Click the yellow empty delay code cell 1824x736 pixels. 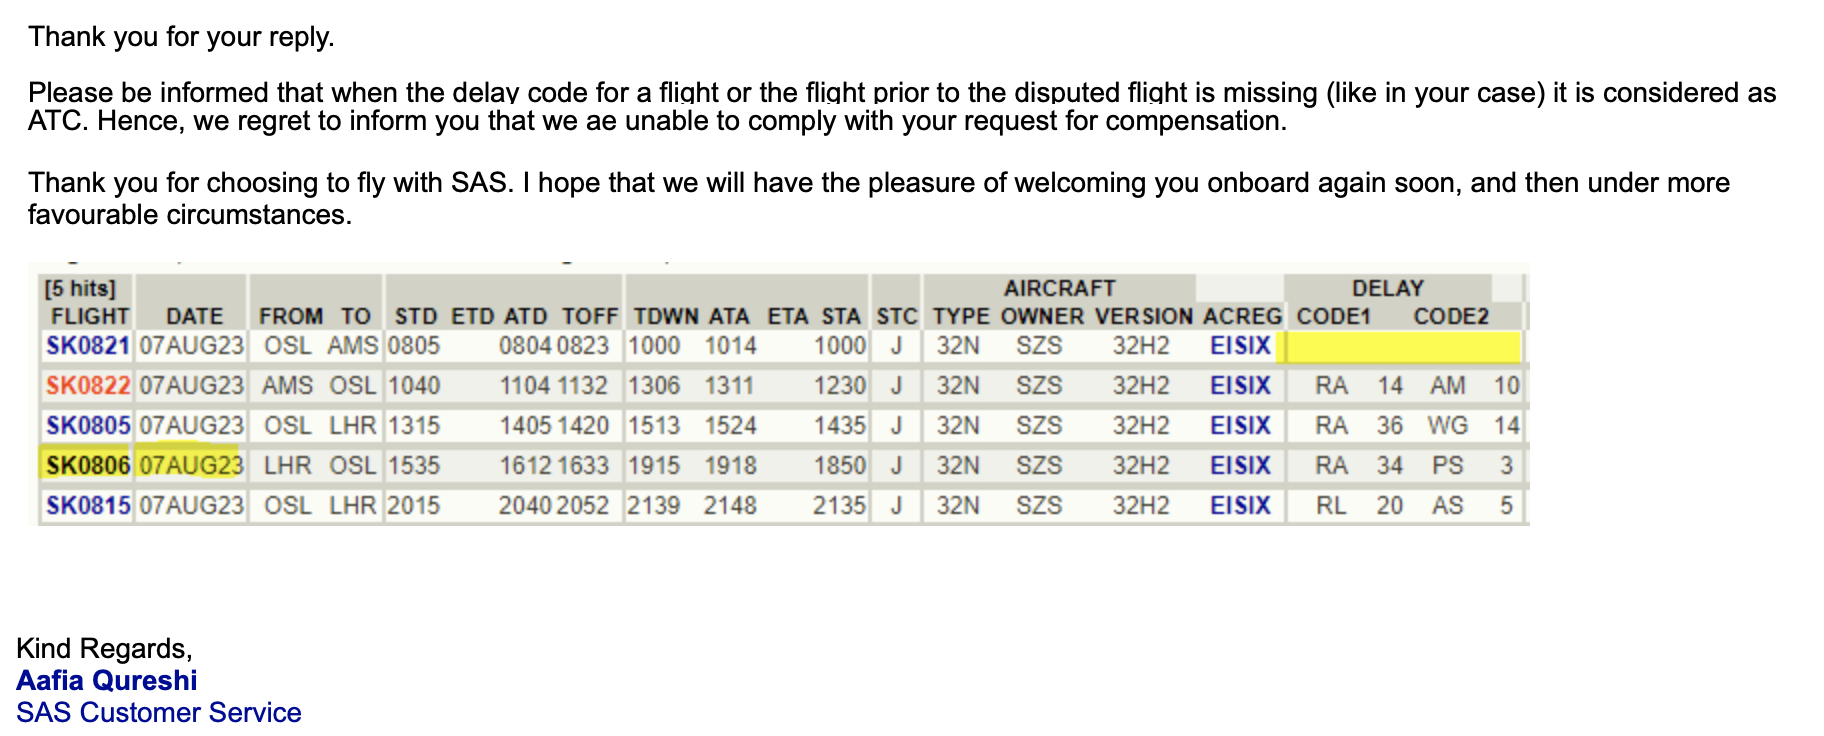(x=1402, y=347)
